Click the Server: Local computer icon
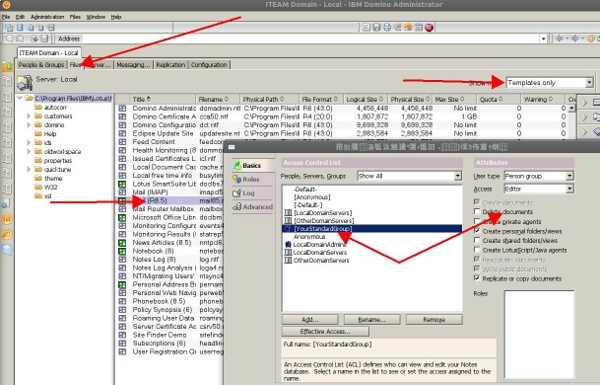Viewport: 600px width, 385px height. [25, 83]
